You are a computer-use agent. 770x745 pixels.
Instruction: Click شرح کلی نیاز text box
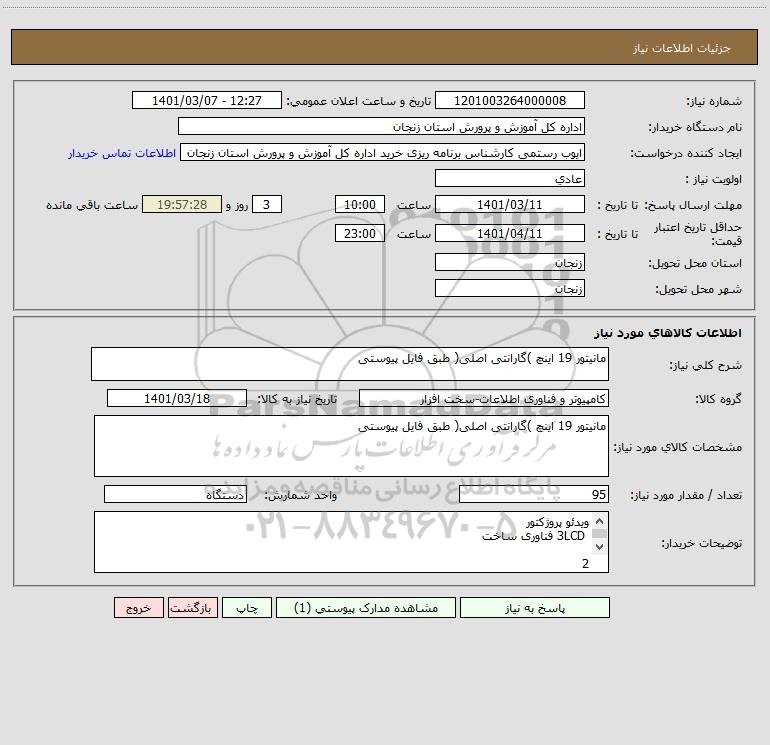coord(350,364)
